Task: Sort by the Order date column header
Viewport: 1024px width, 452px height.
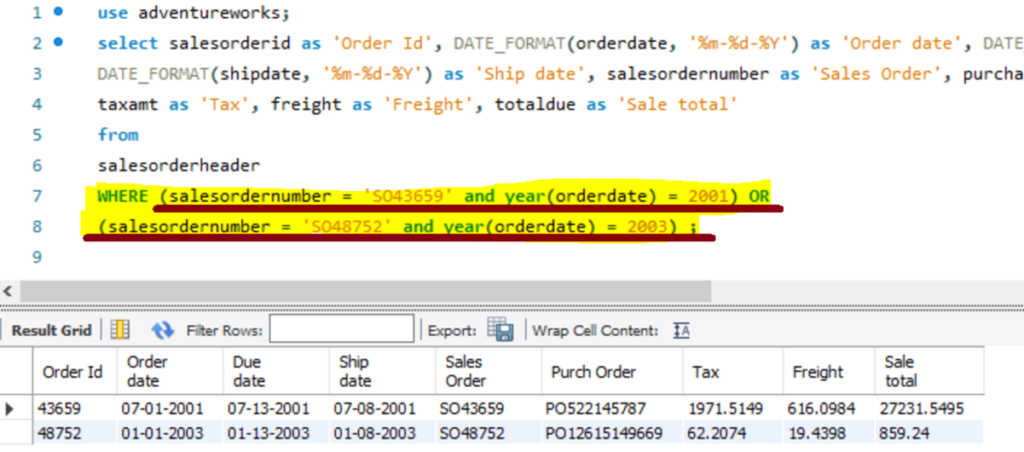Action: [x=170, y=372]
